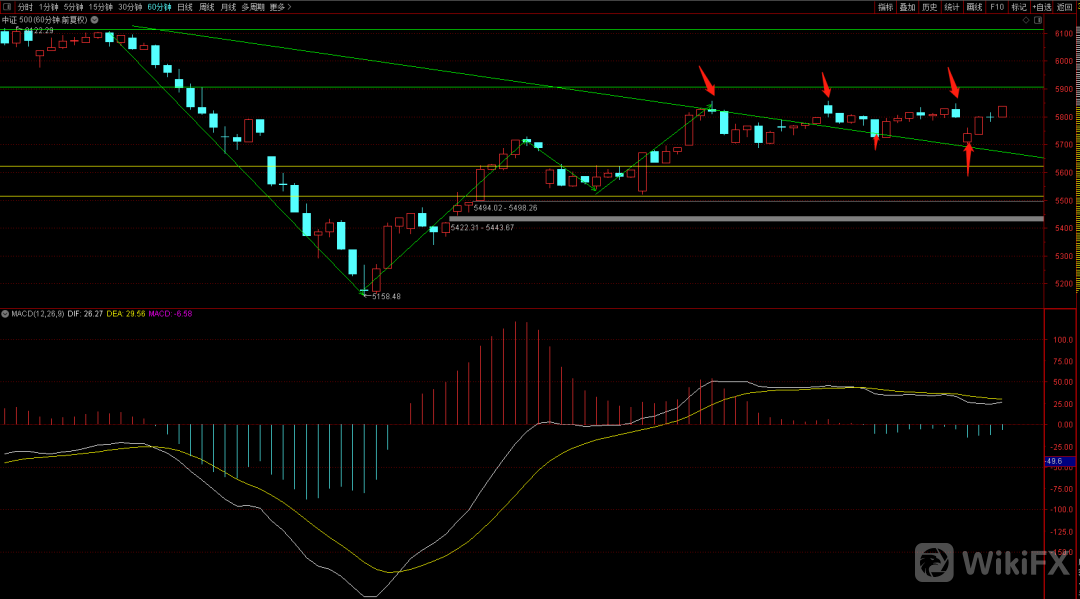Add to watchlist with +自选
Image resolution: width=1080 pixels, height=599 pixels.
1043,7
